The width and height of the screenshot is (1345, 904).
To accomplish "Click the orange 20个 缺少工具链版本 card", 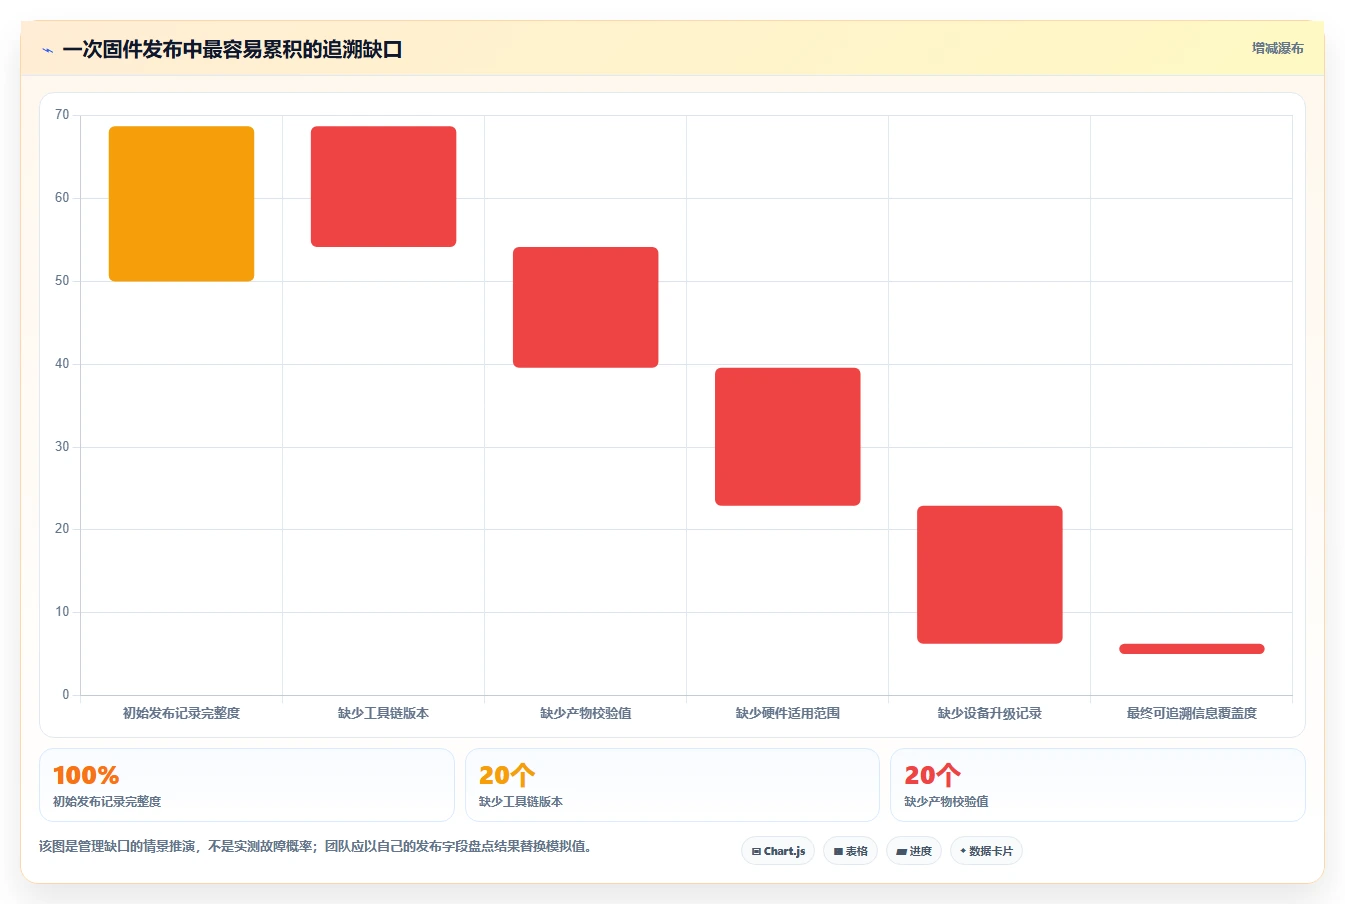I will [x=672, y=785].
